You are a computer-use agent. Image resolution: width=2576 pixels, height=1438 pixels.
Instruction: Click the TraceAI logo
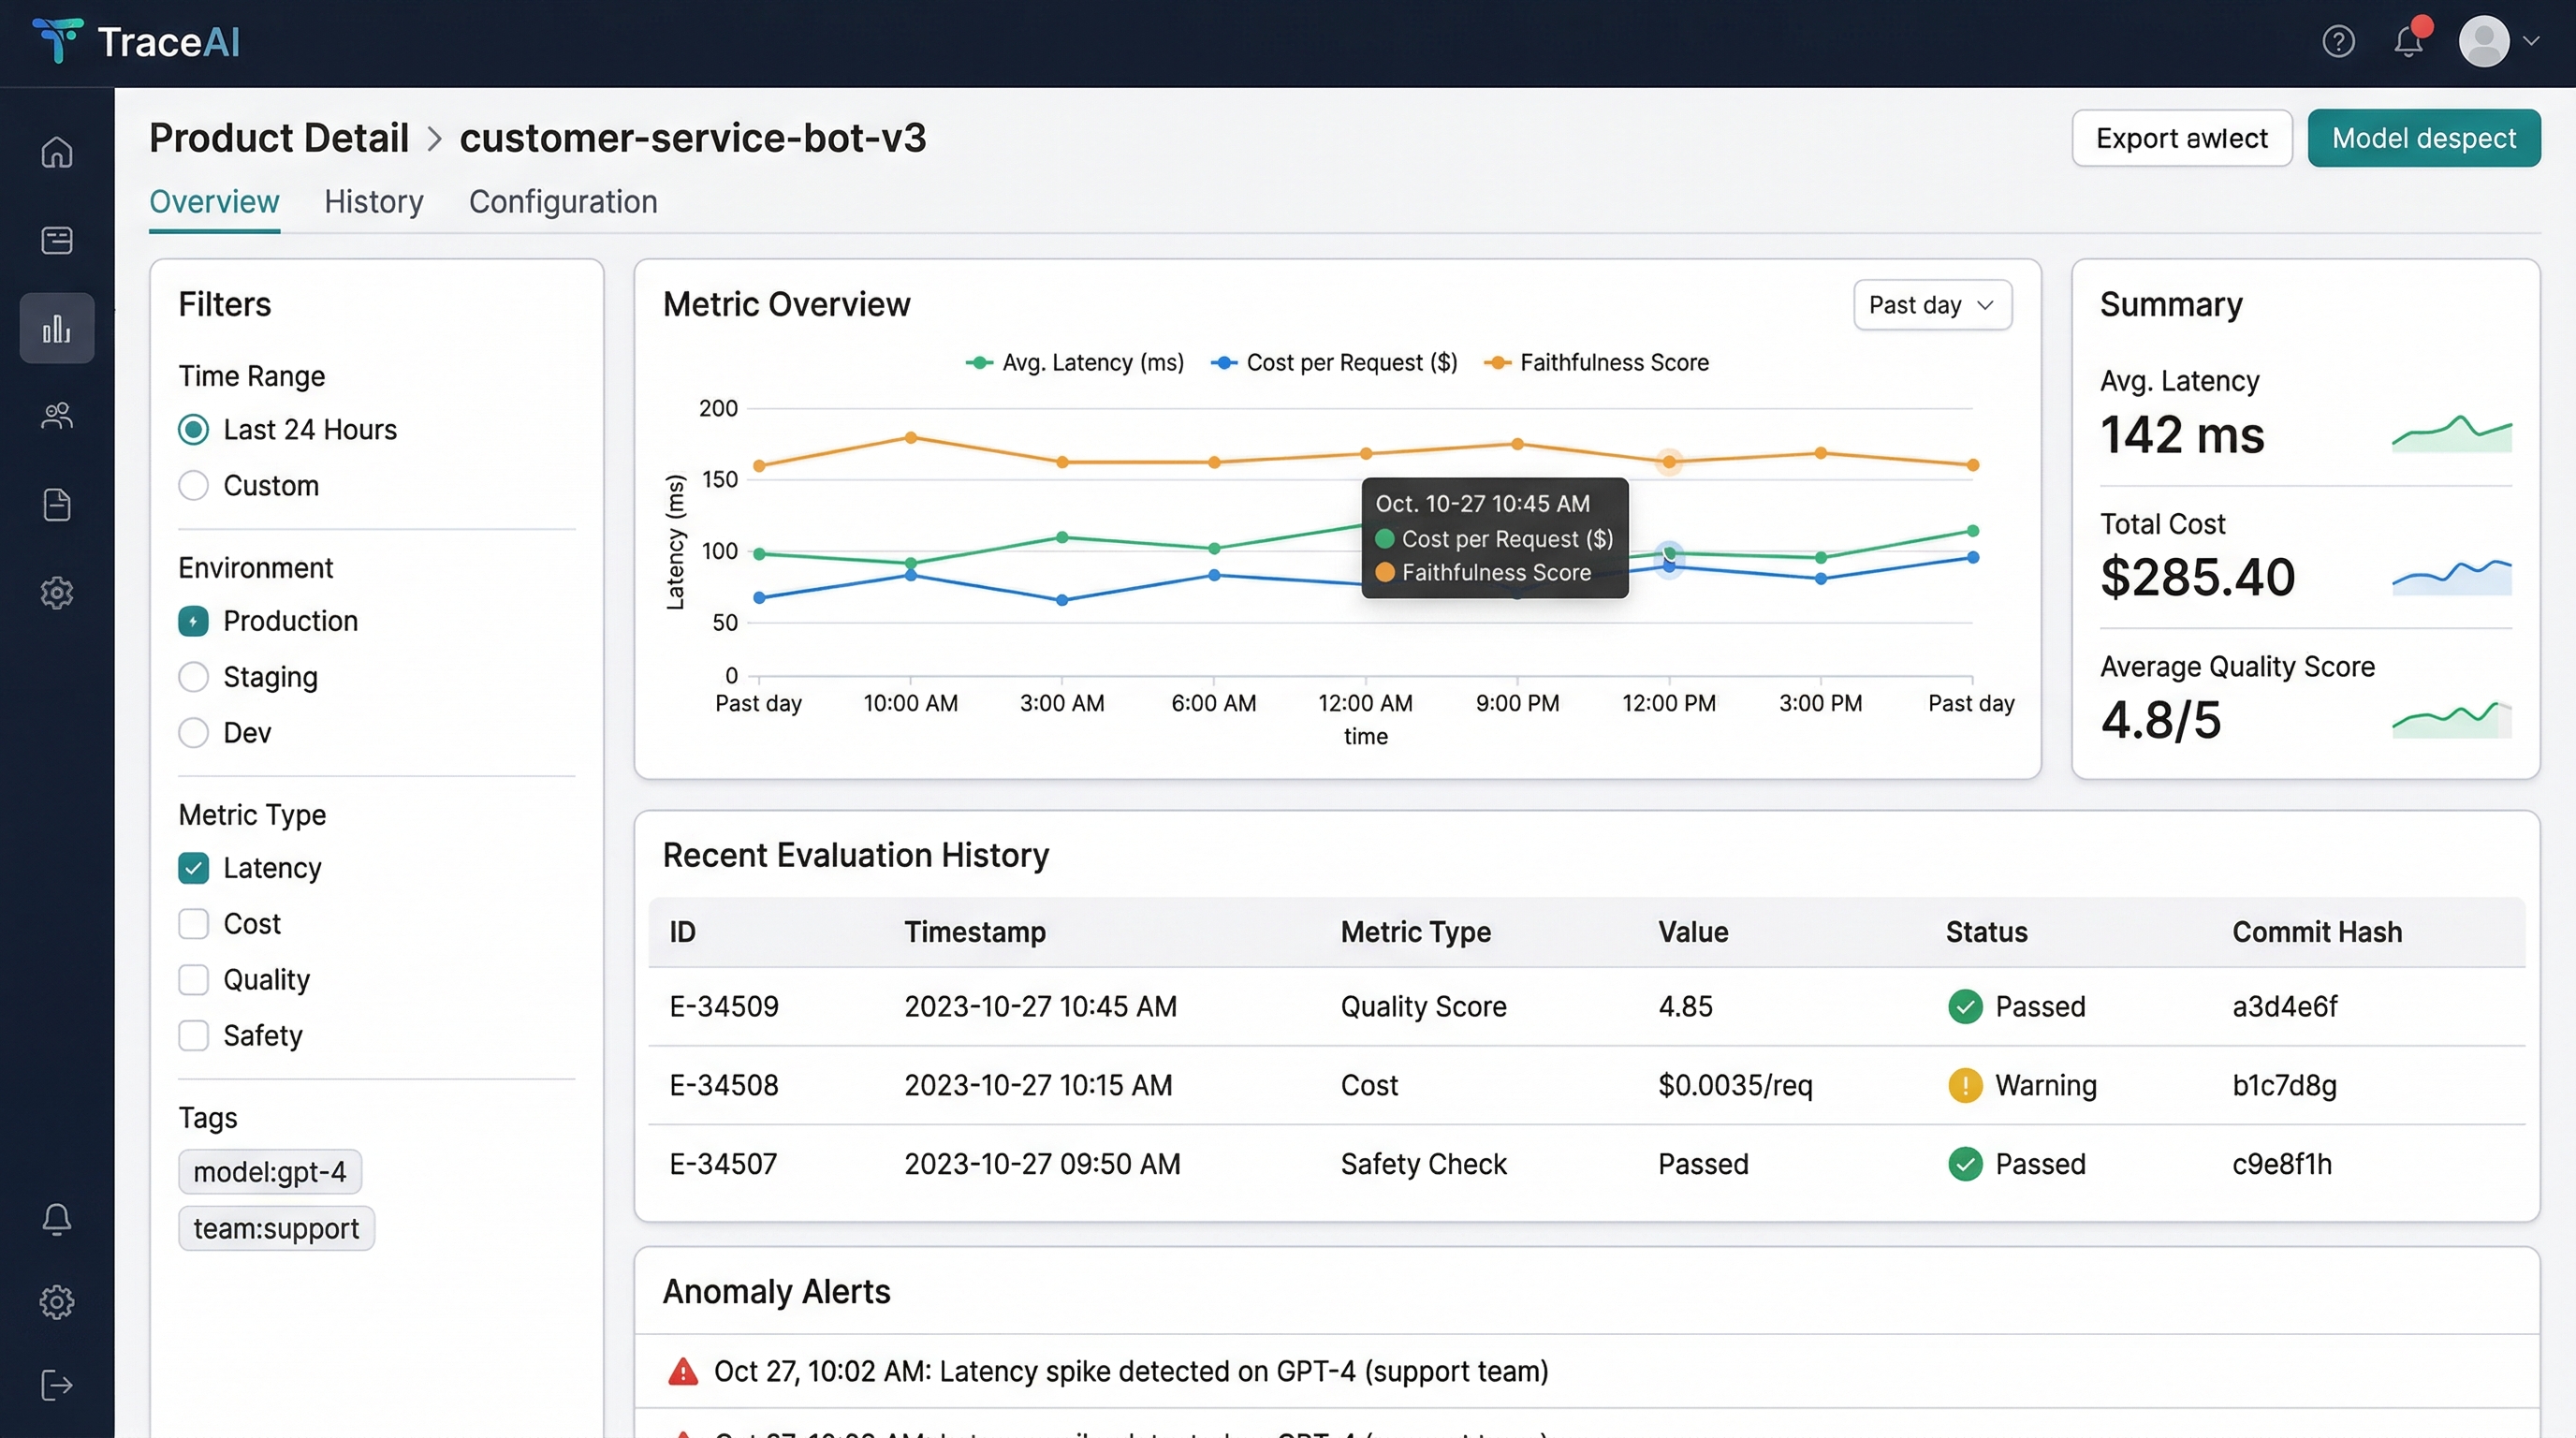point(137,41)
